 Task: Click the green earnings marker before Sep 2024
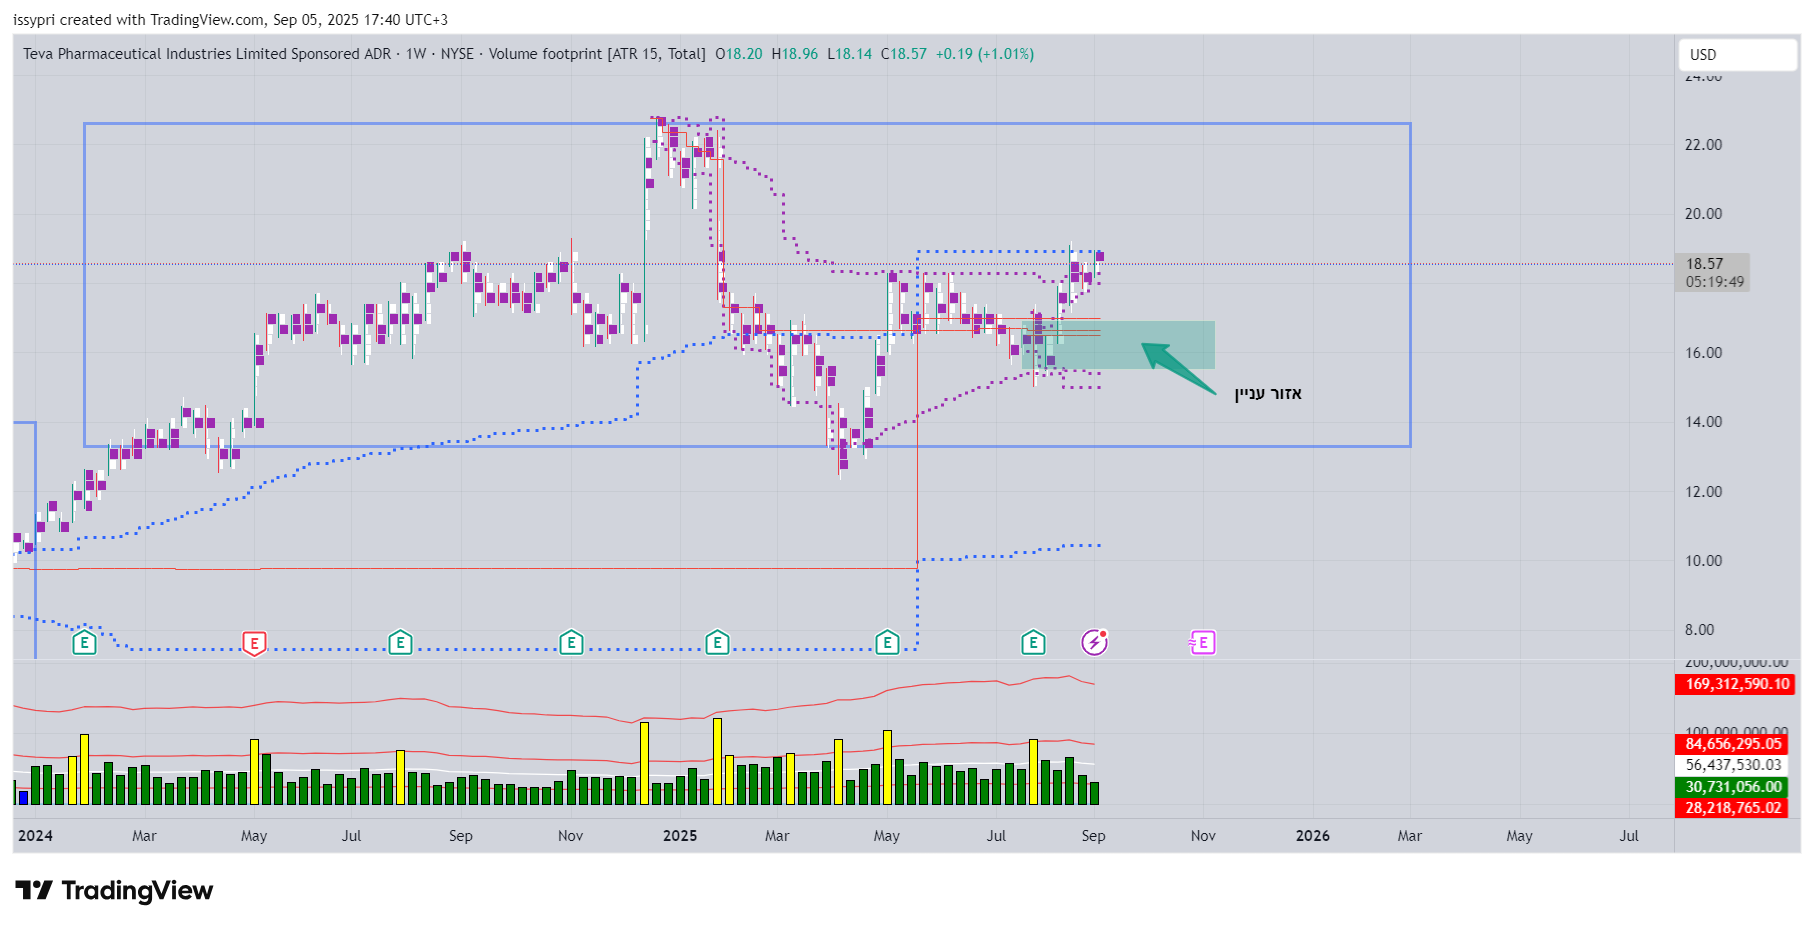point(400,642)
